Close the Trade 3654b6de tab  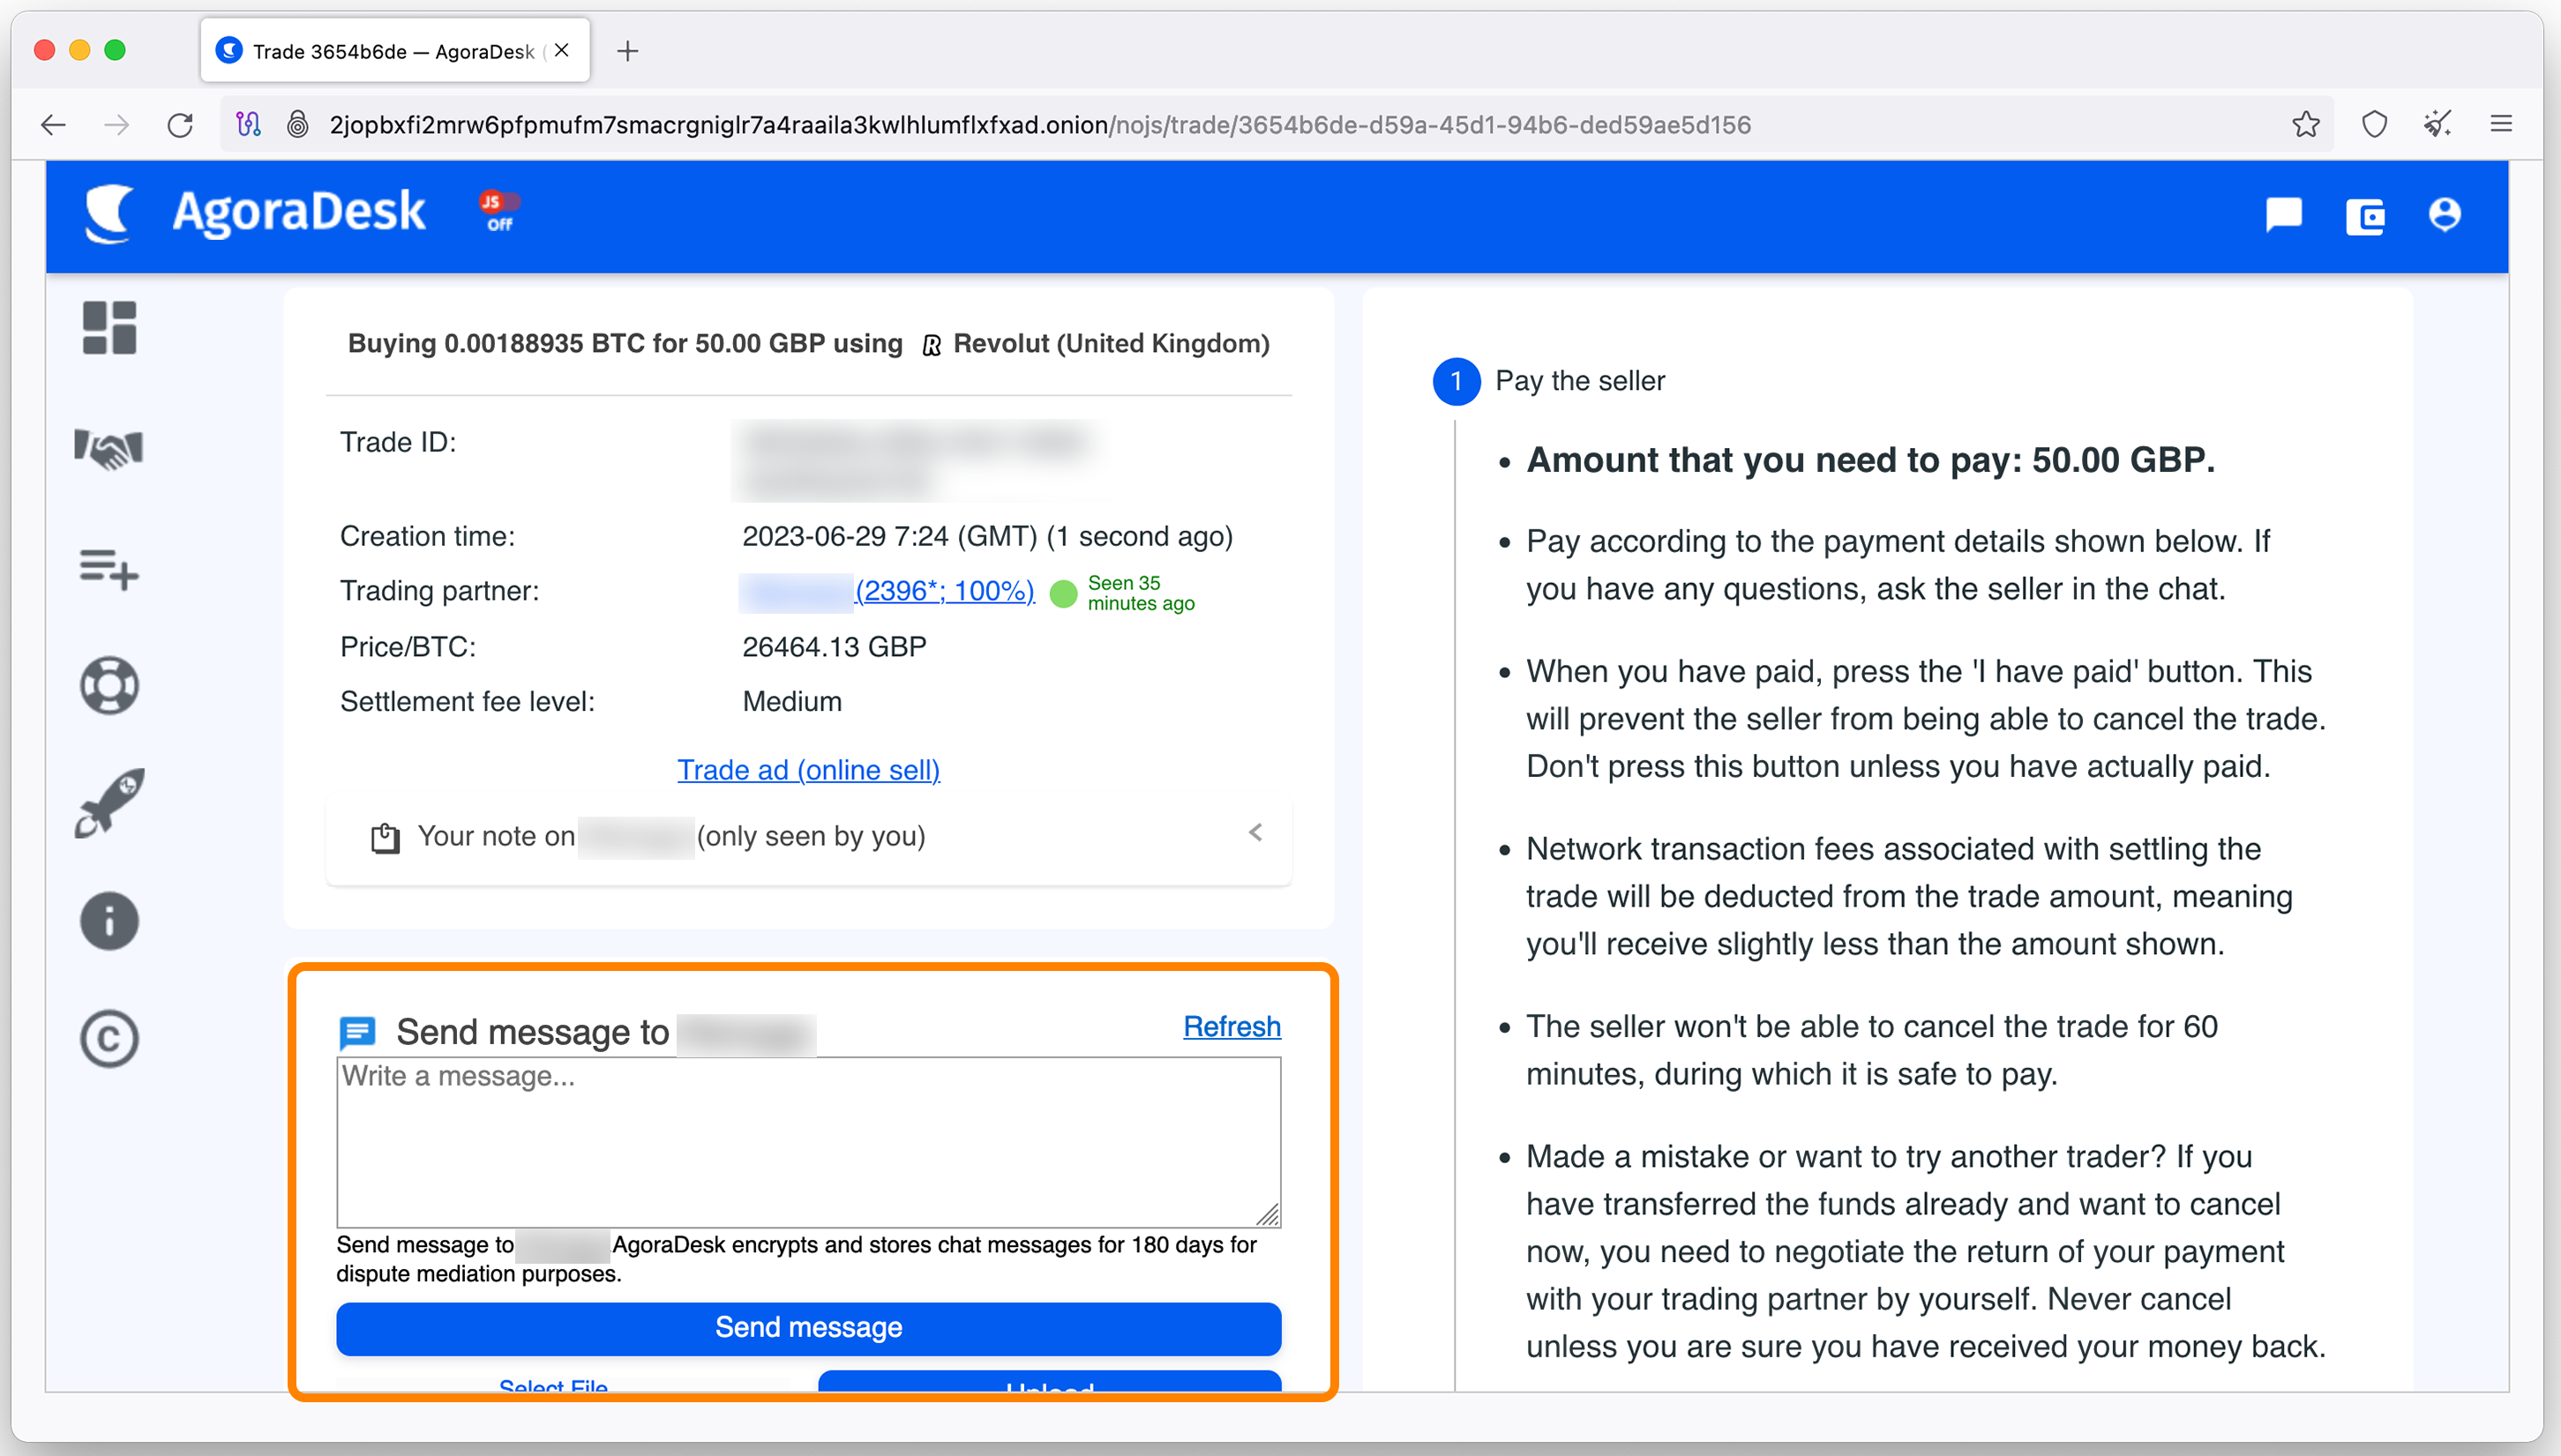click(562, 50)
